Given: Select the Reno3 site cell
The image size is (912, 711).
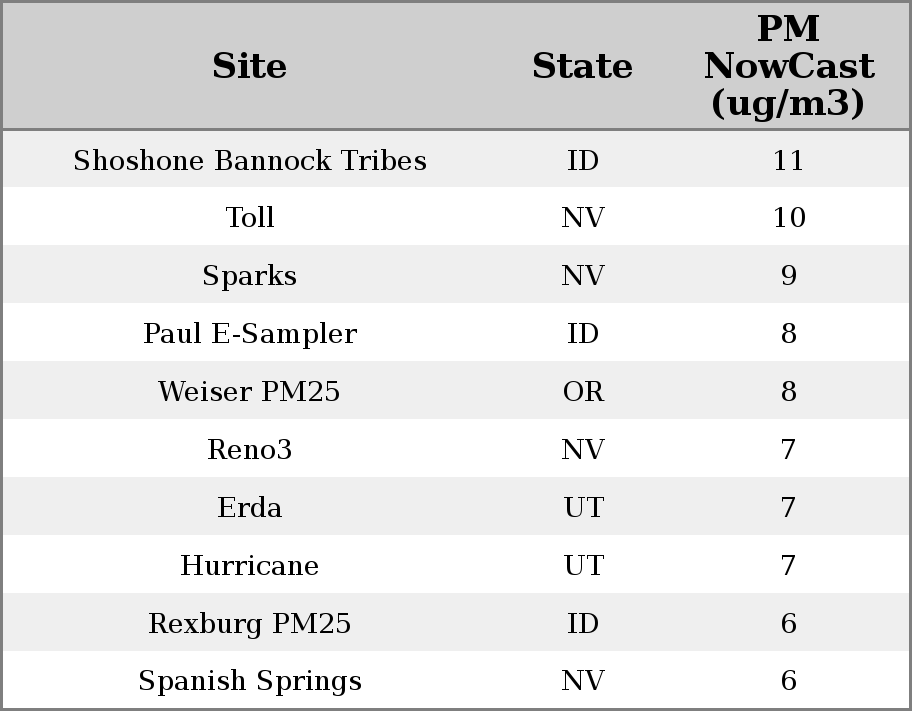Looking at the screenshot, I should pos(250,450).
